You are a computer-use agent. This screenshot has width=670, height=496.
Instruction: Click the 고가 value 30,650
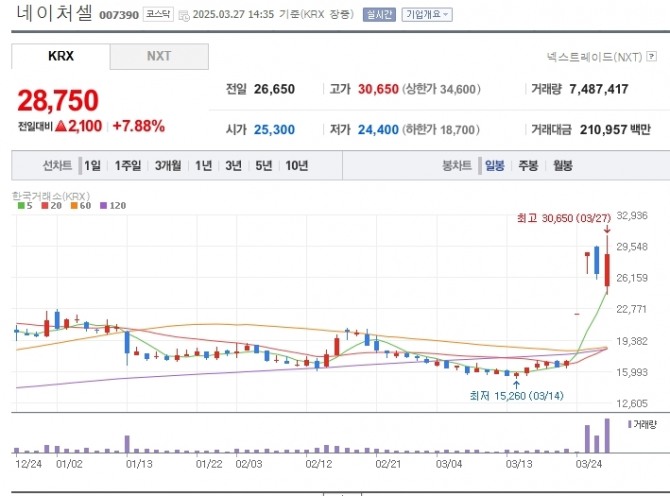pyautogui.click(x=378, y=89)
